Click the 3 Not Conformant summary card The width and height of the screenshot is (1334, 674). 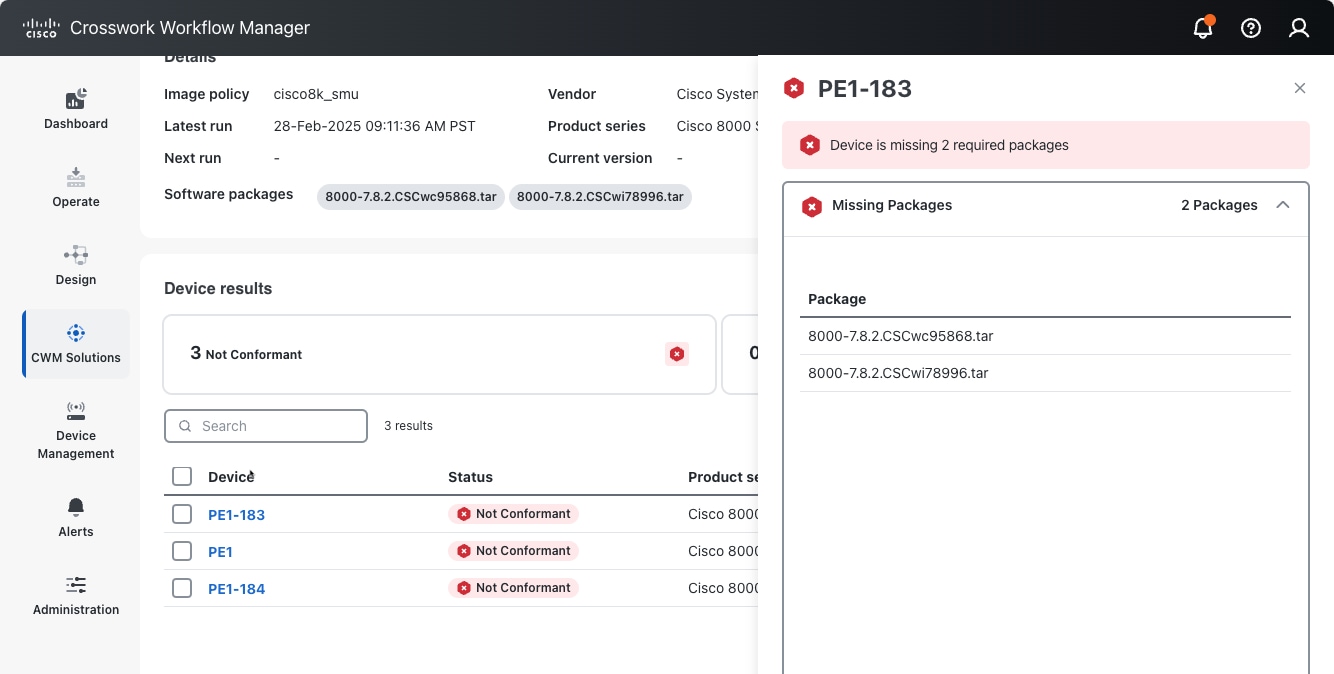pos(440,354)
